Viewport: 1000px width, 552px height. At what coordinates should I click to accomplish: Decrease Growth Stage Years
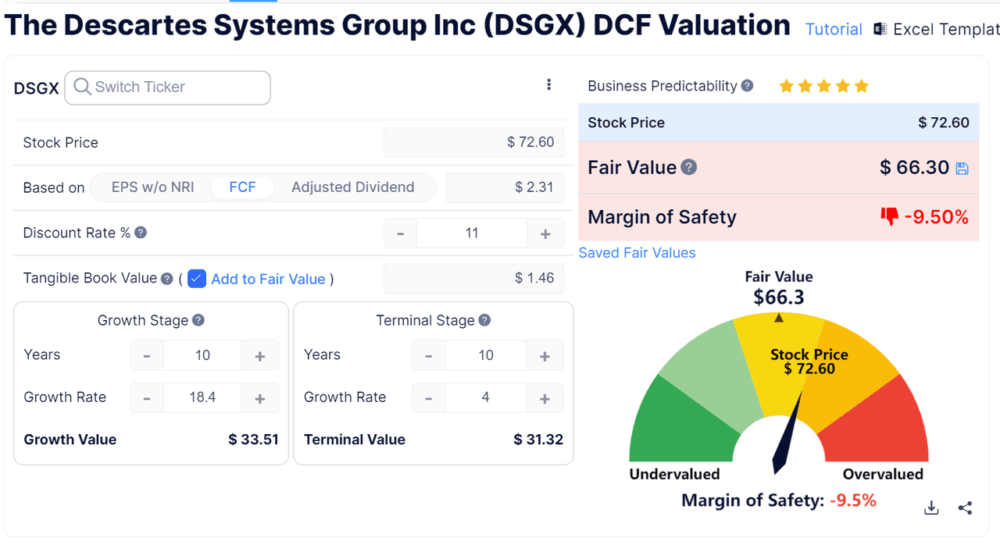(x=147, y=356)
